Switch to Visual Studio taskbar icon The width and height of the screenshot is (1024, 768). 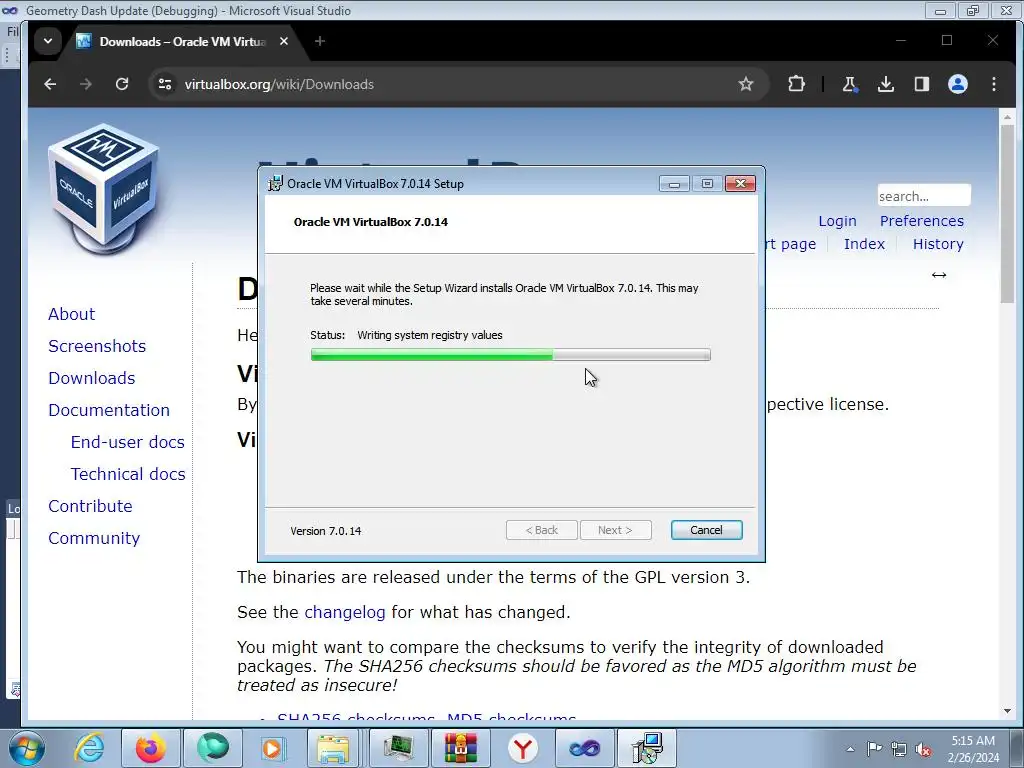point(584,748)
